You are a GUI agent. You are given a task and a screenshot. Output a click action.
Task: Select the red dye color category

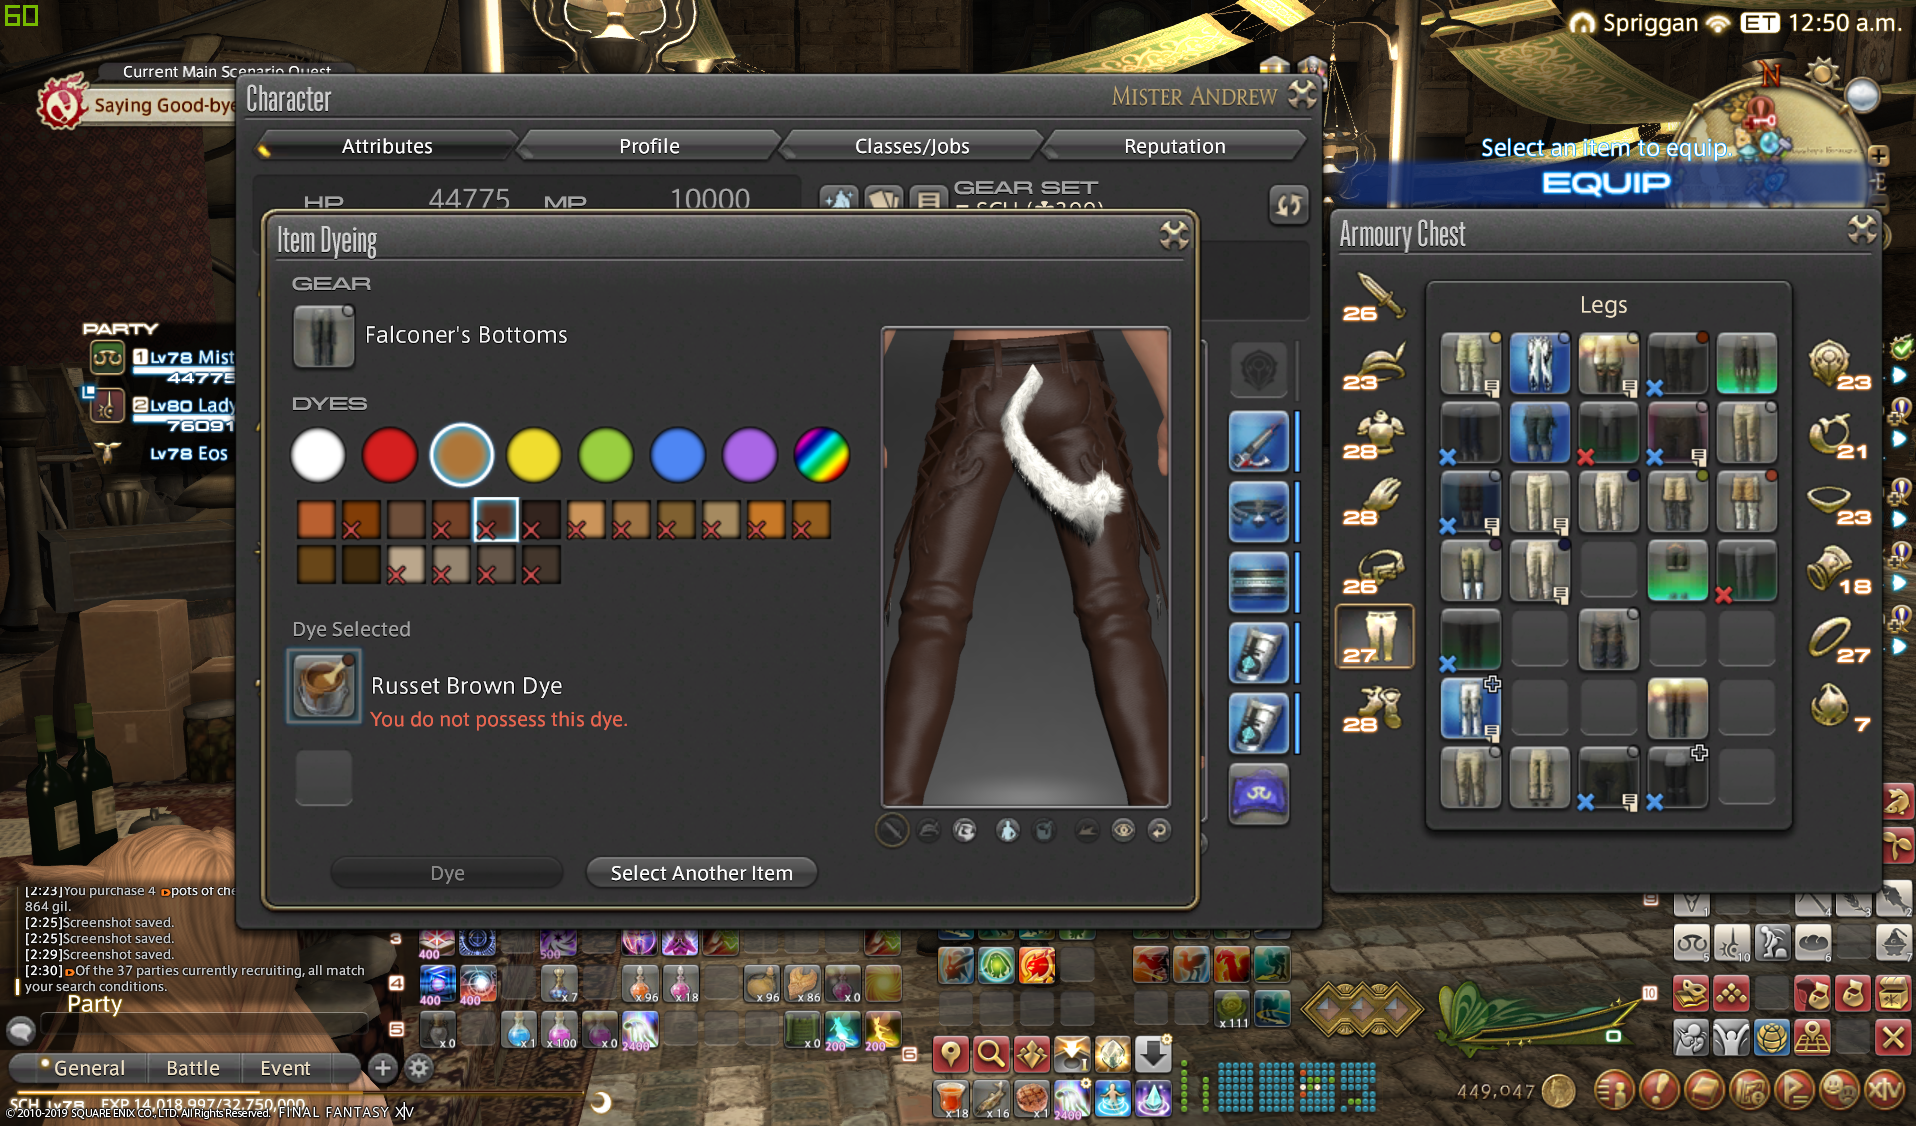pos(390,455)
